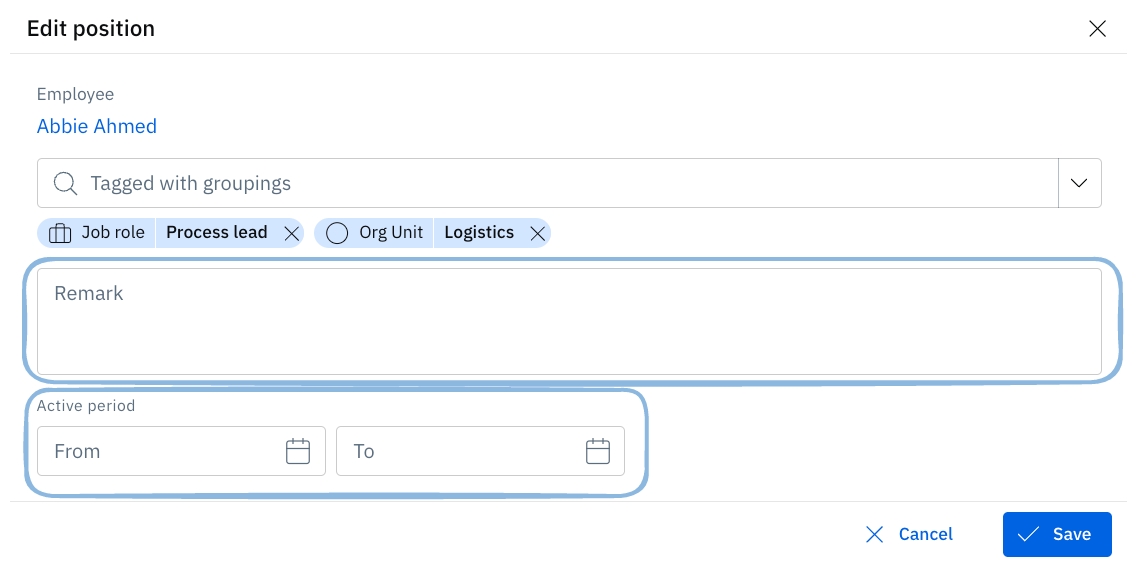
Task: Click the briefcase Job role icon
Action: coord(60,233)
